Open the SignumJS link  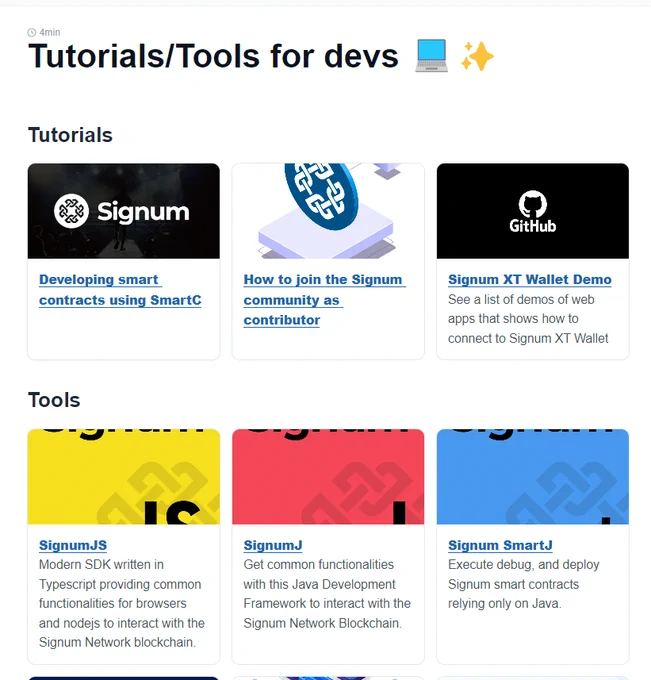tap(73, 545)
